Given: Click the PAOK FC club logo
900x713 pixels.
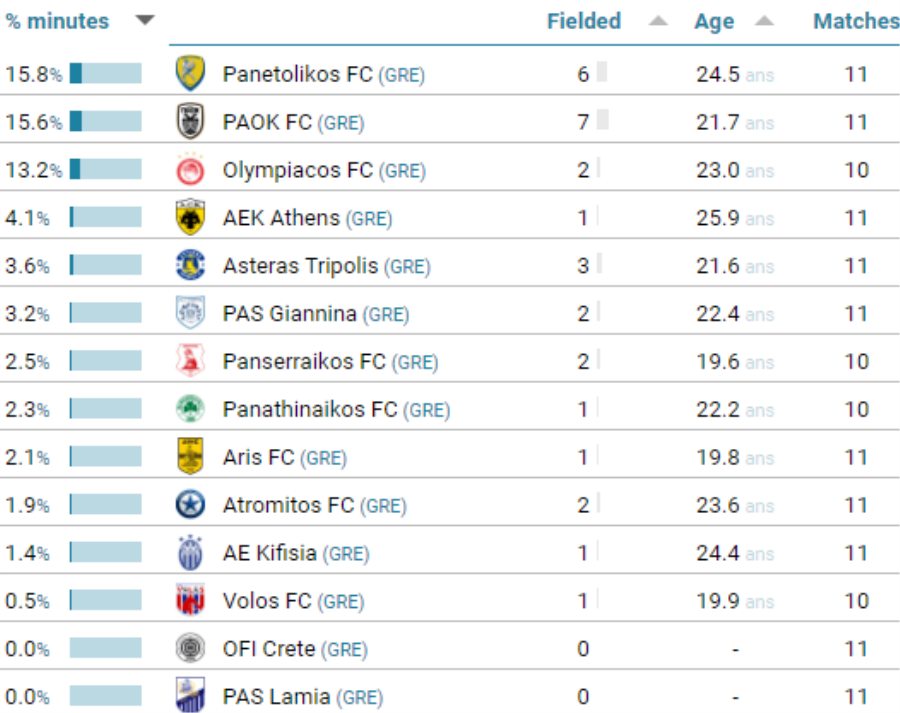Looking at the screenshot, I should [x=190, y=122].
